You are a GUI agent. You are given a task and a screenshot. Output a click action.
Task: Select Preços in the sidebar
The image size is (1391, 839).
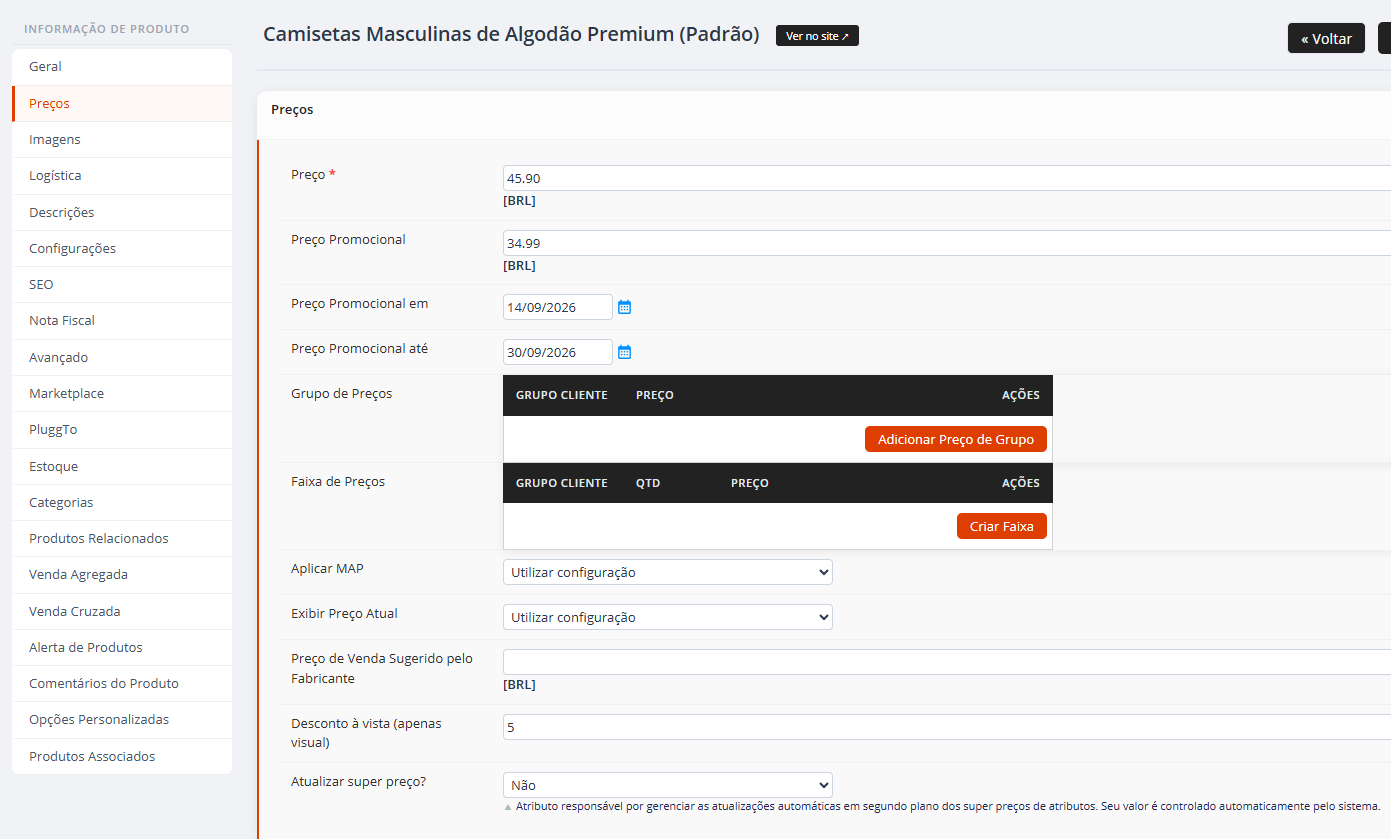122,103
